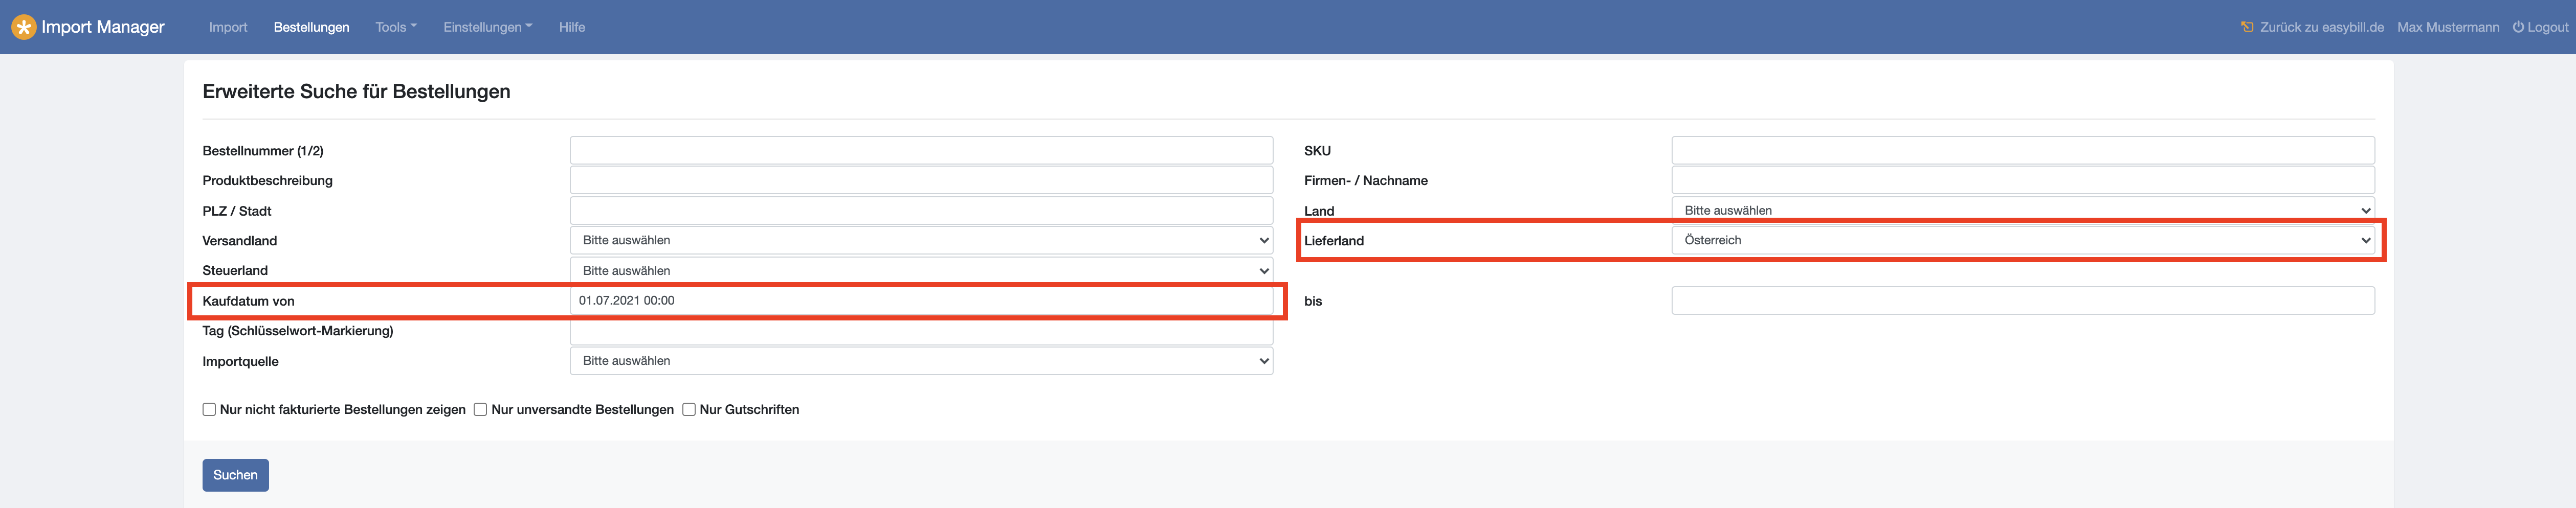Enable Nur nicht fakturierte Bestellungen zeigen checkbox
The height and width of the screenshot is (508, 2576).
(x=209, y=409)
